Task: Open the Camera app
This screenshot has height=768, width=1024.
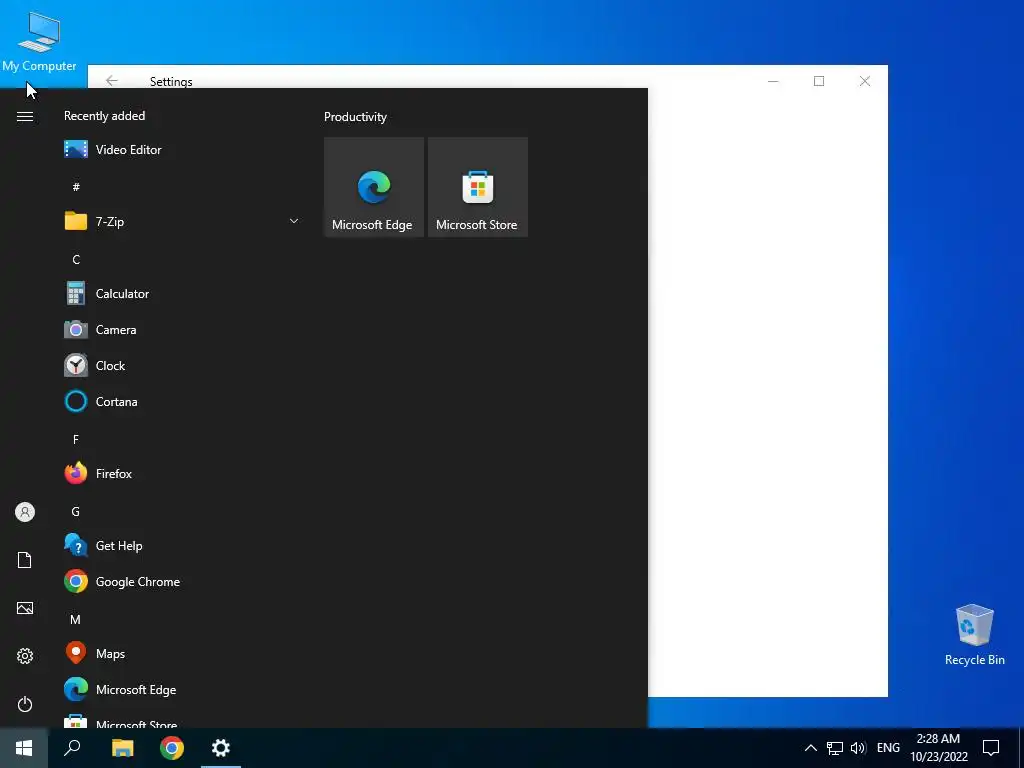Action: pos(182,330)
